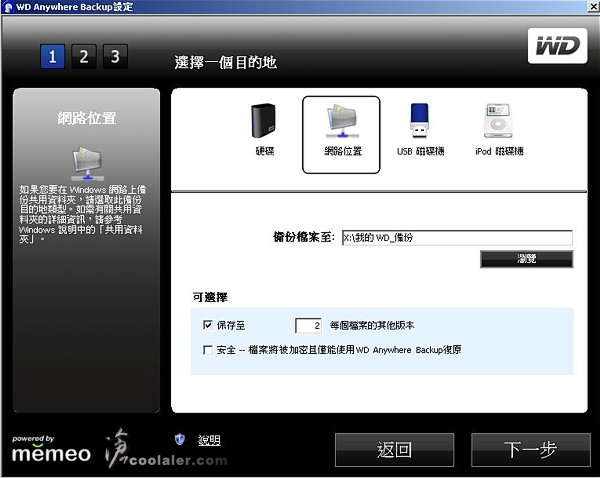
Task: Click the 備份檔案至 path input field
Action: (457, 238)
